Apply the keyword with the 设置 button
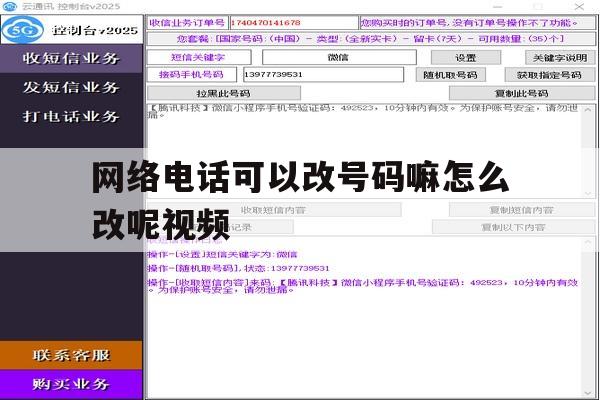 466,58
